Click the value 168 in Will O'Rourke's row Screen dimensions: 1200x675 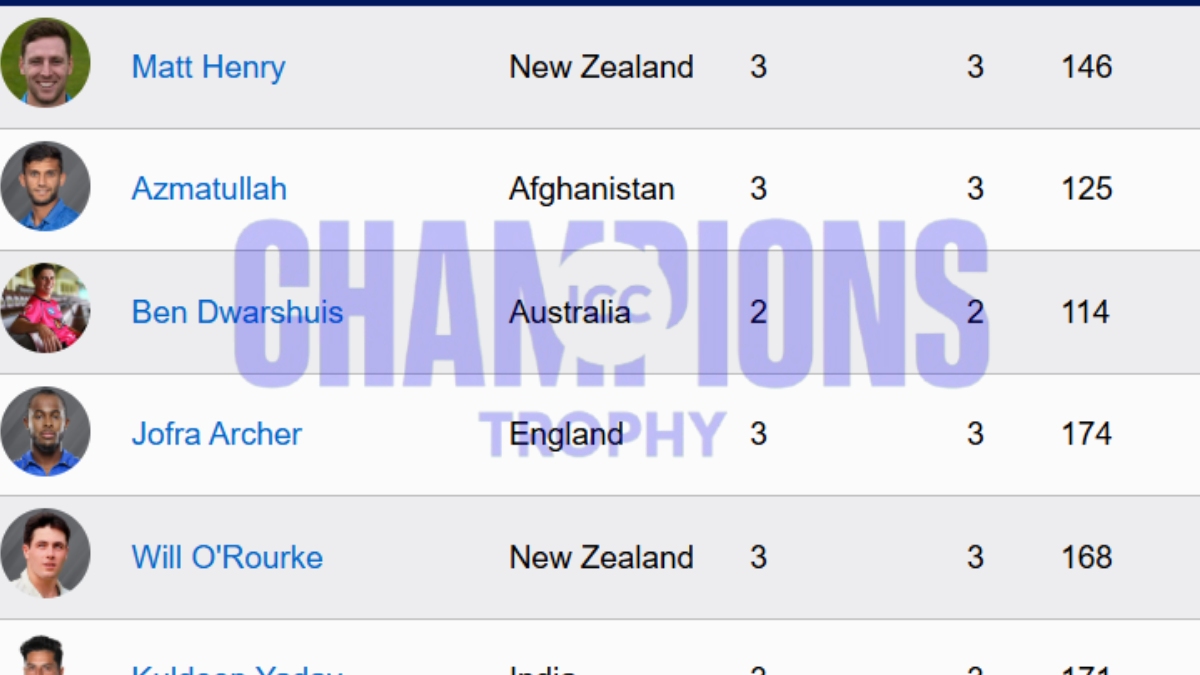coord(1086,557)
